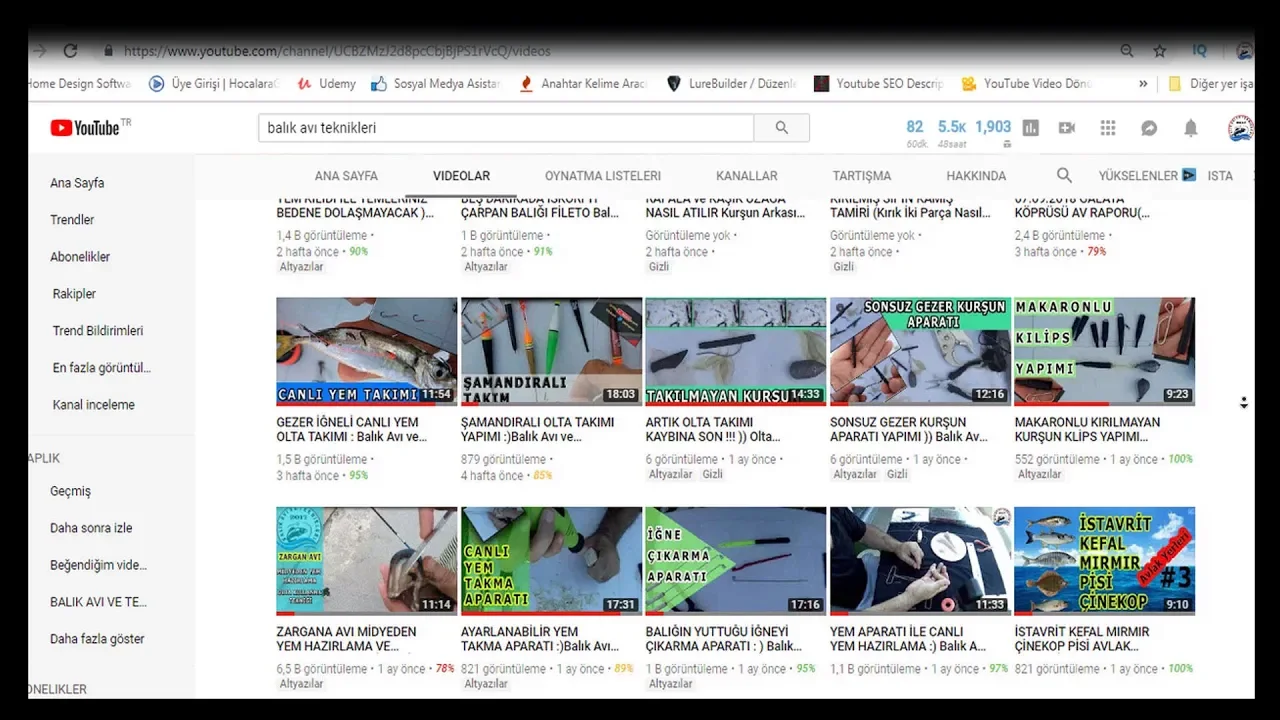This screenshot has width=1280, height=720.
Task: Bookmark this page with star icon
Action: coord(1160,50)
